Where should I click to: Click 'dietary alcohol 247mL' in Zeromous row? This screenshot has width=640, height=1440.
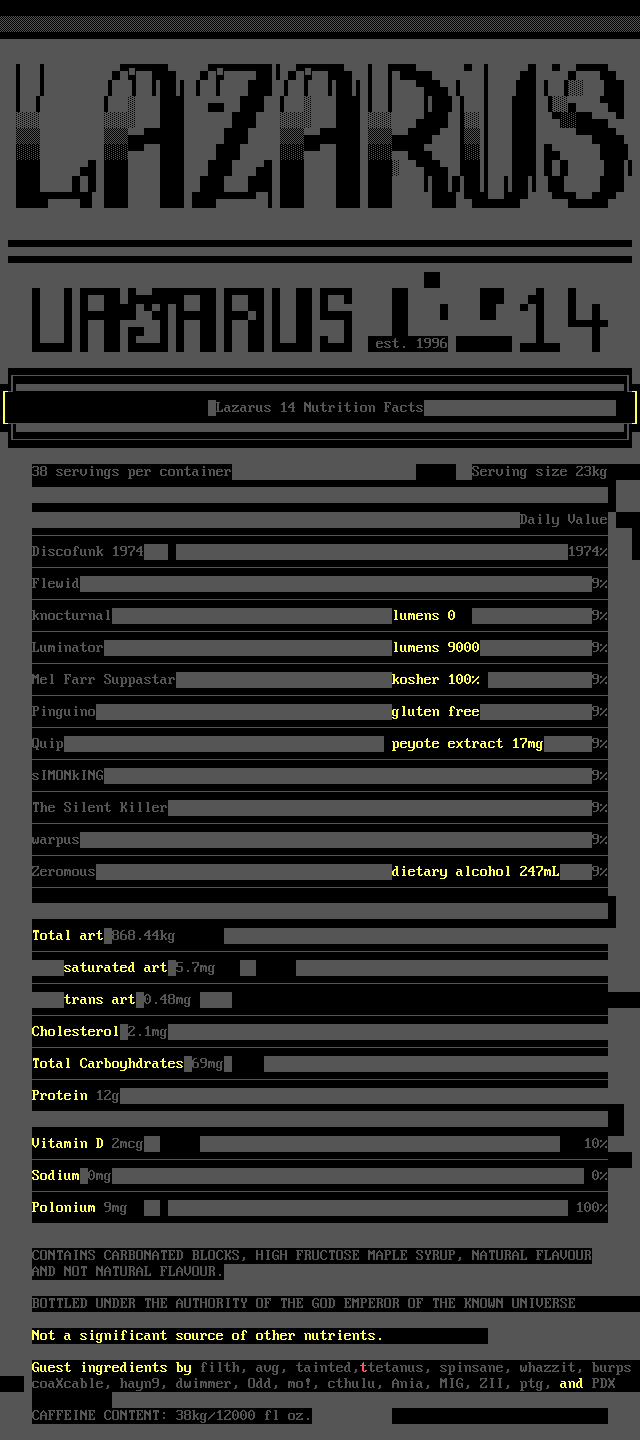tap(475, 871)
